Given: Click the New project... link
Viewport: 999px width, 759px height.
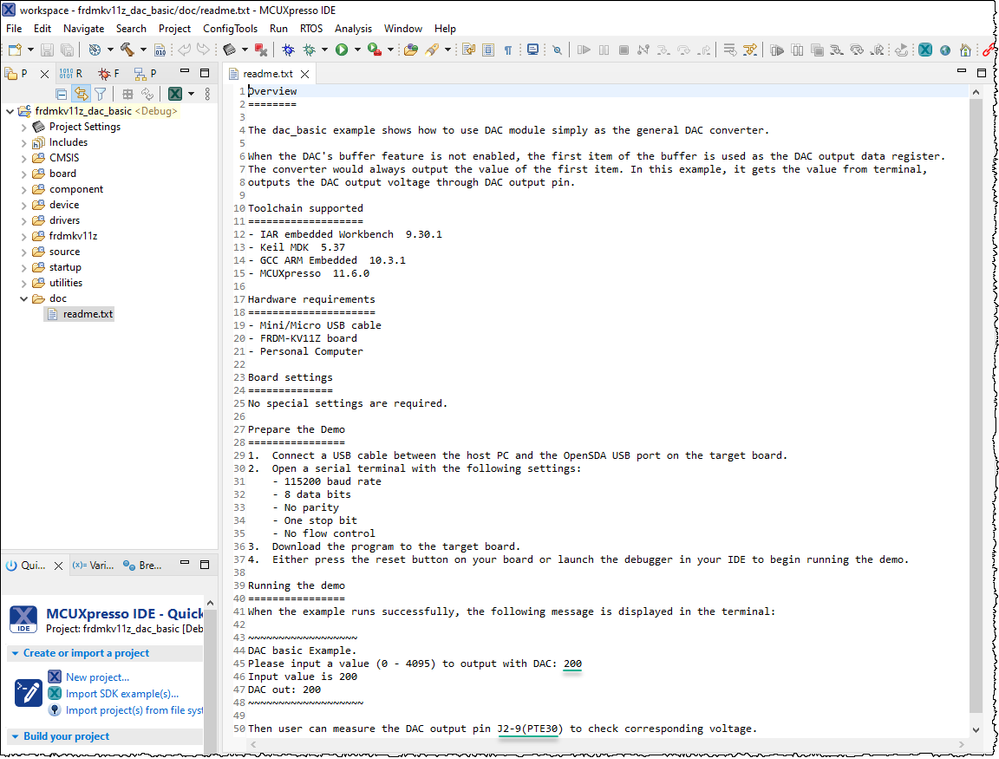Looking at the screenshot, I should [x=97, y=677].
